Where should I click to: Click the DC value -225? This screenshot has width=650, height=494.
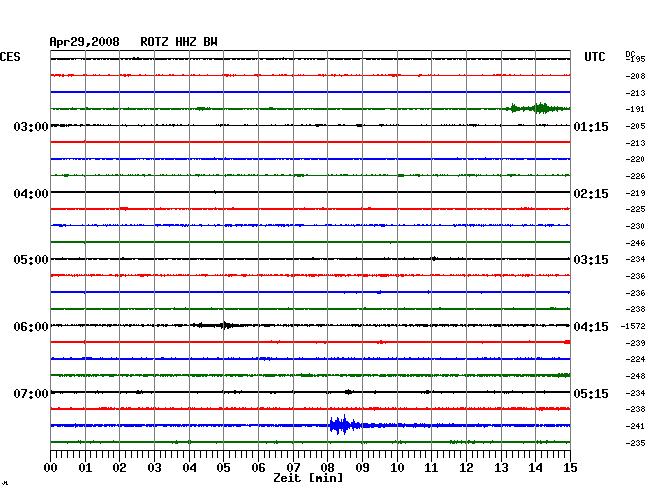[635, 209]
